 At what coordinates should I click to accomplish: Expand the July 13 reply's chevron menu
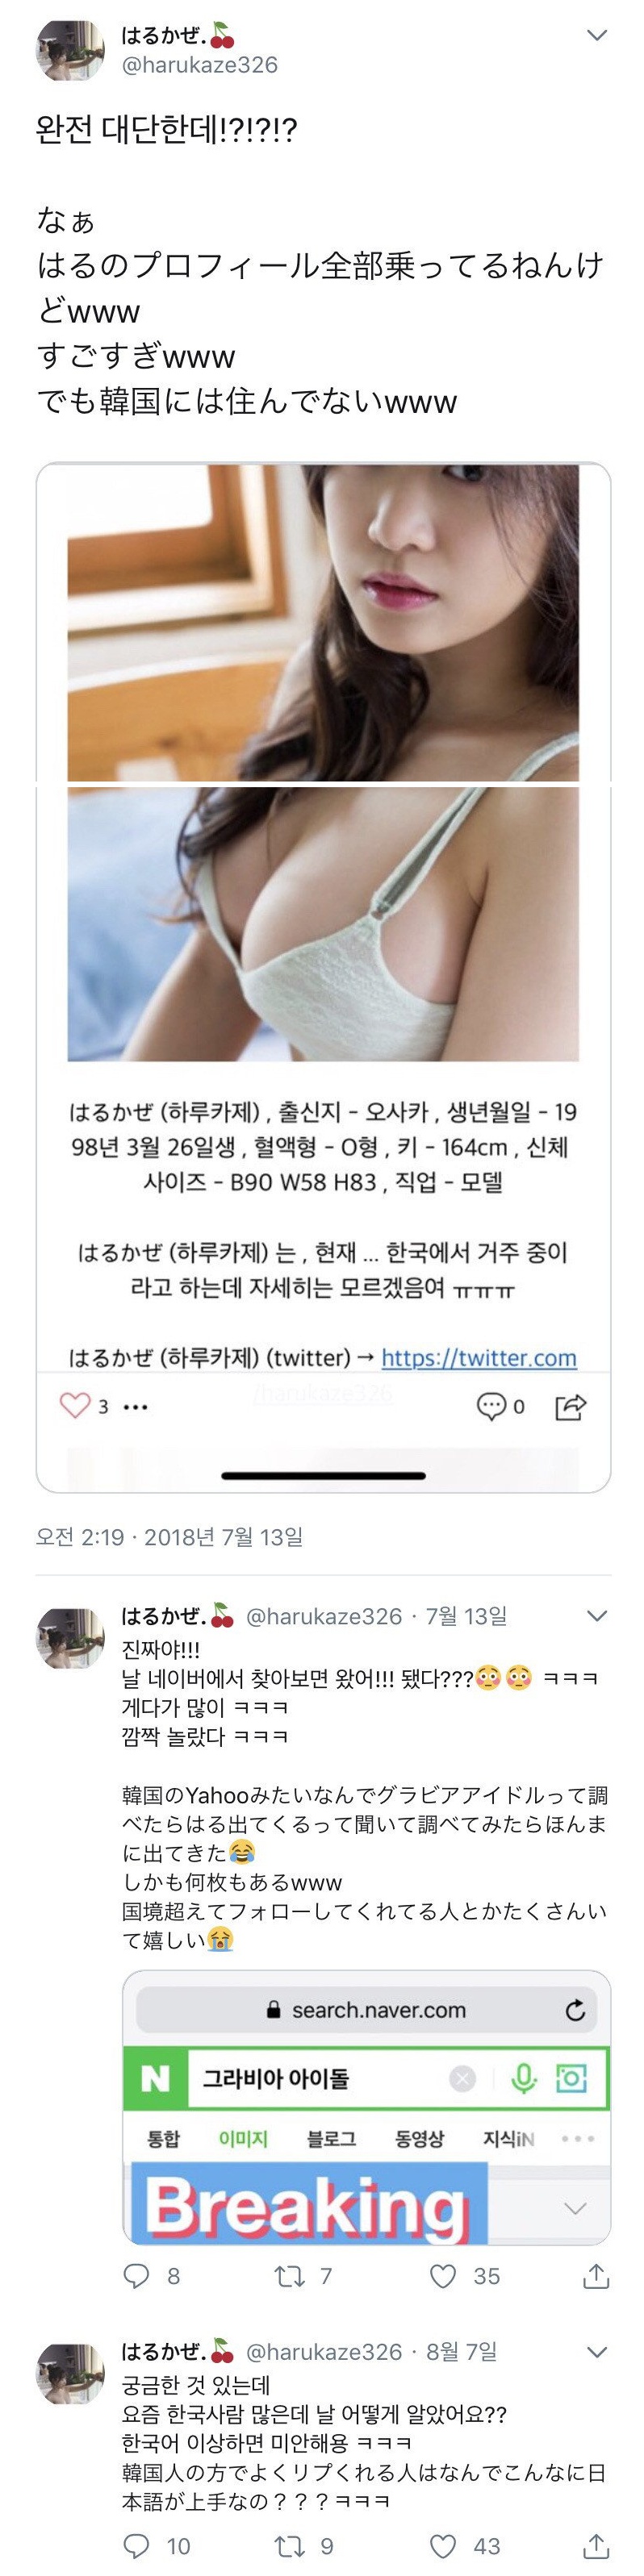point(596,1616)
